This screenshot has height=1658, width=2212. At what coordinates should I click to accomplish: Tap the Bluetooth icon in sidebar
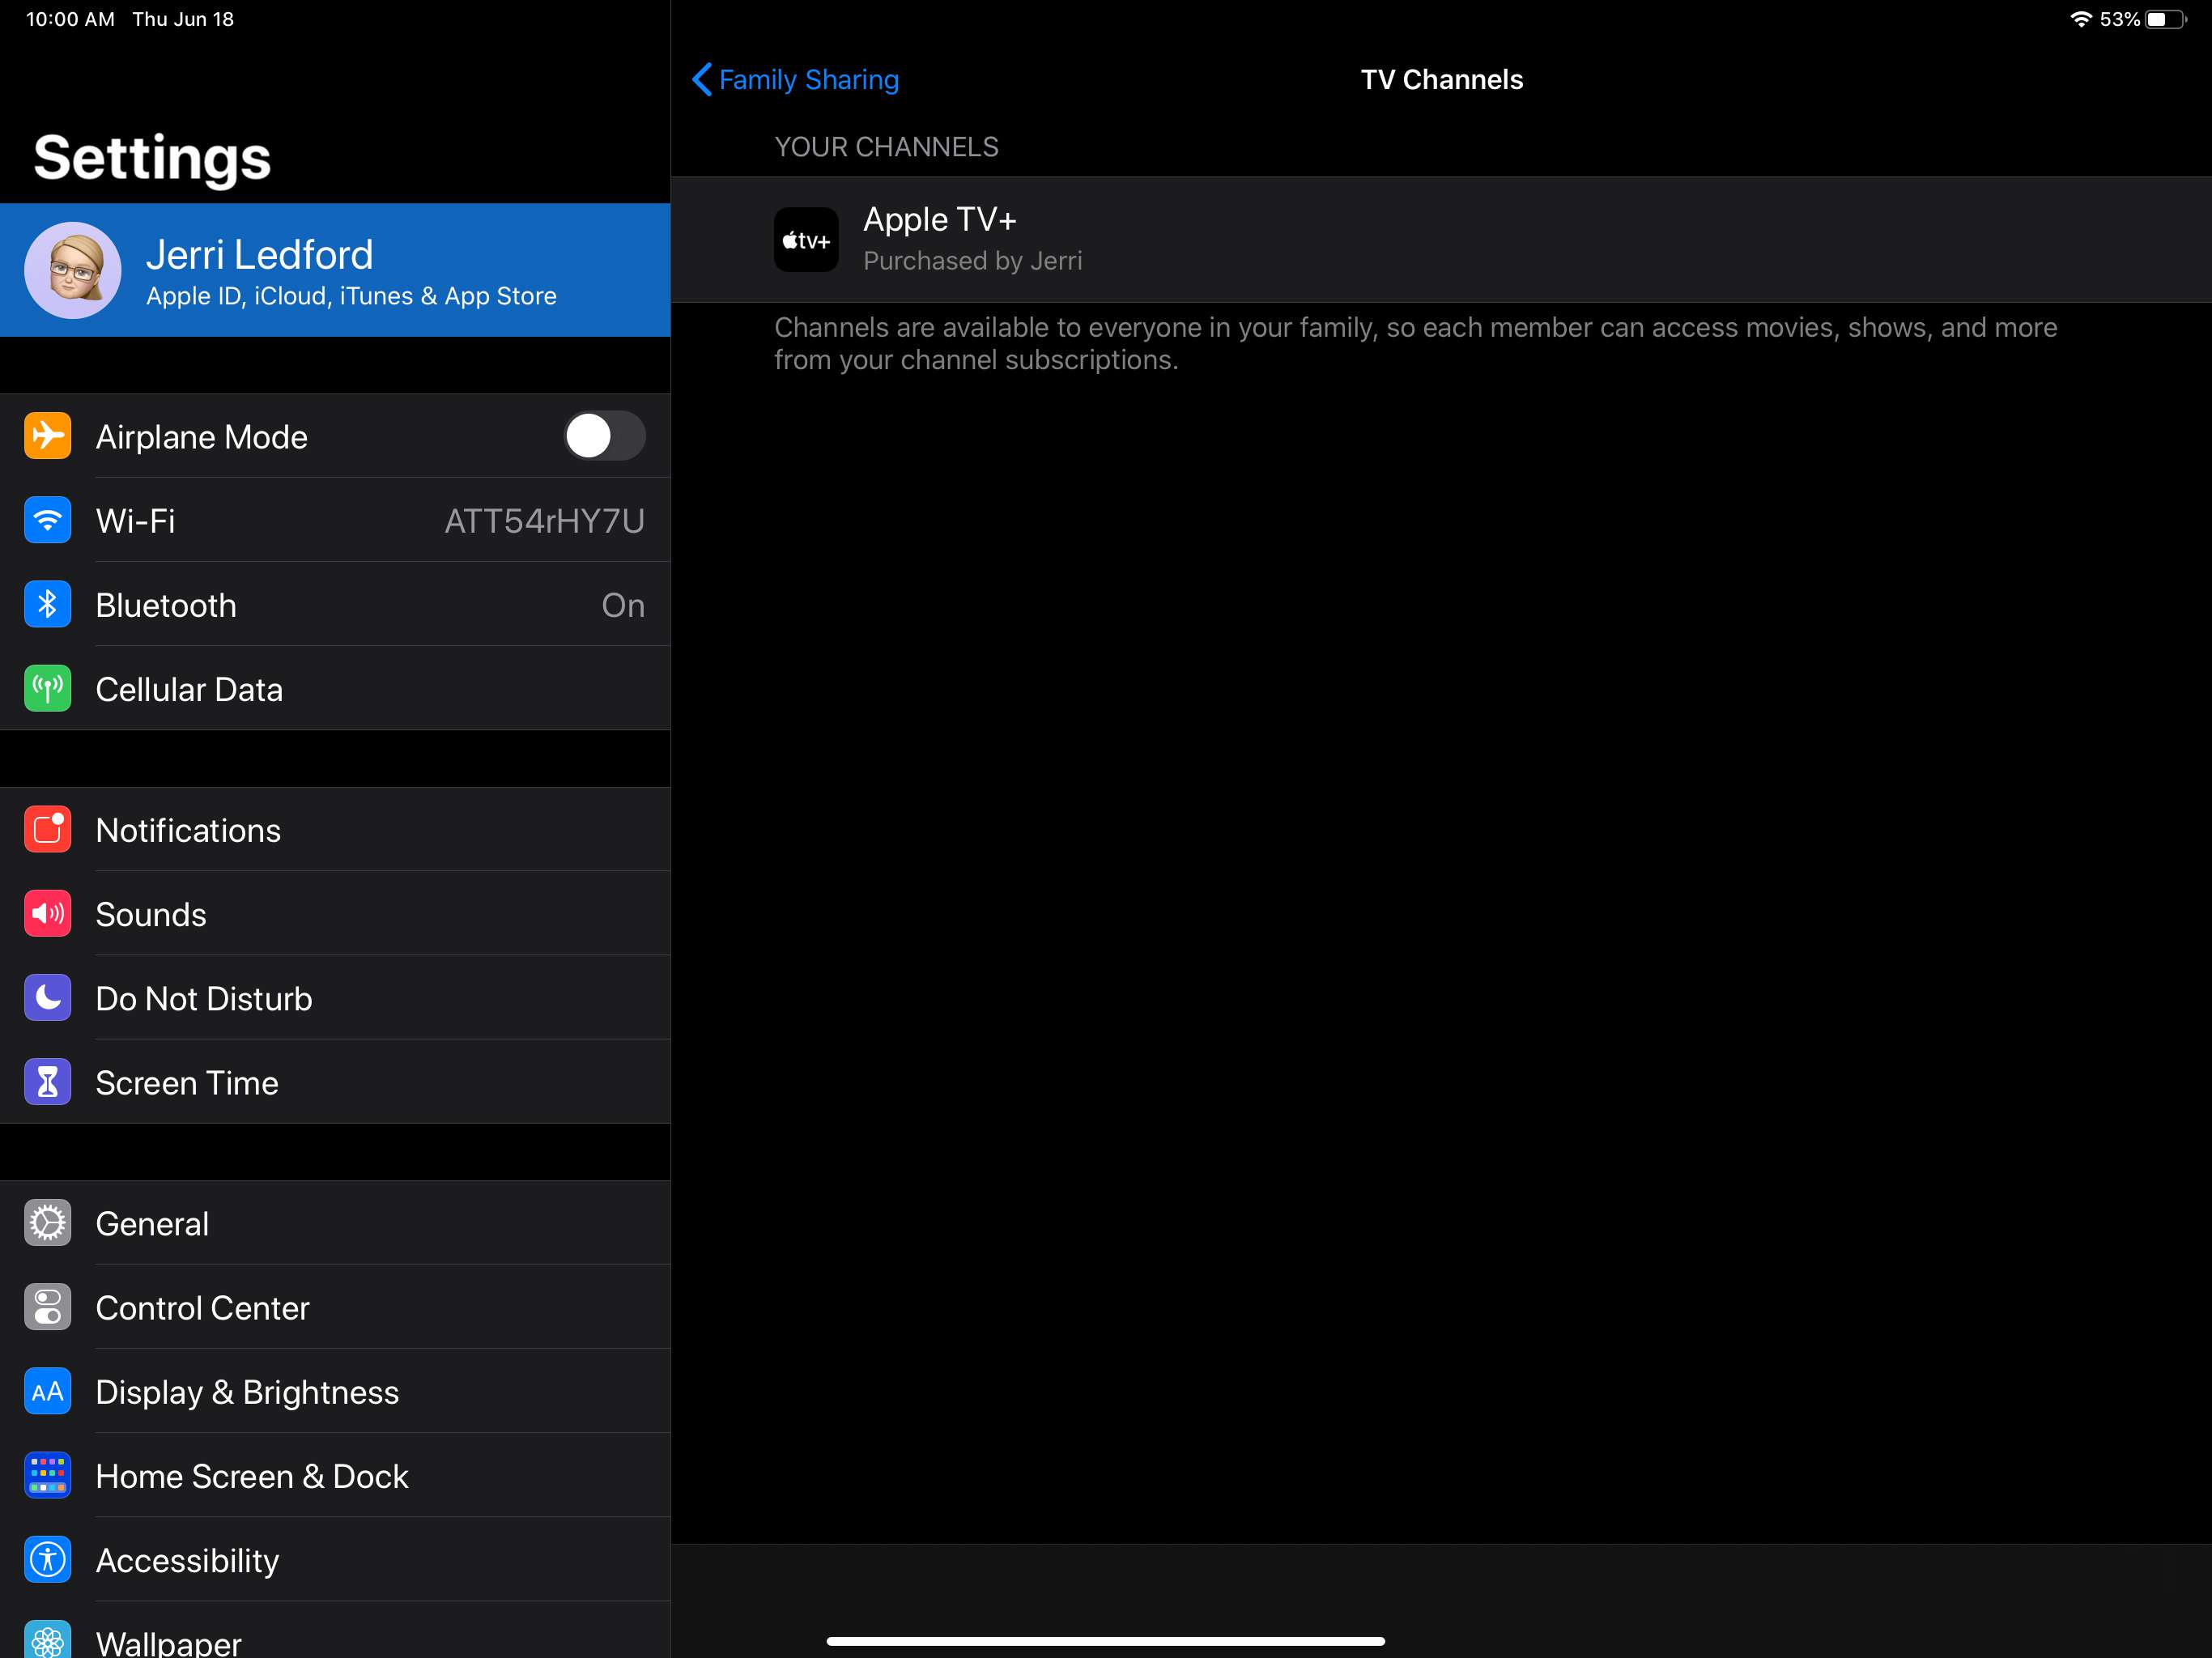[x=47, y=604]
